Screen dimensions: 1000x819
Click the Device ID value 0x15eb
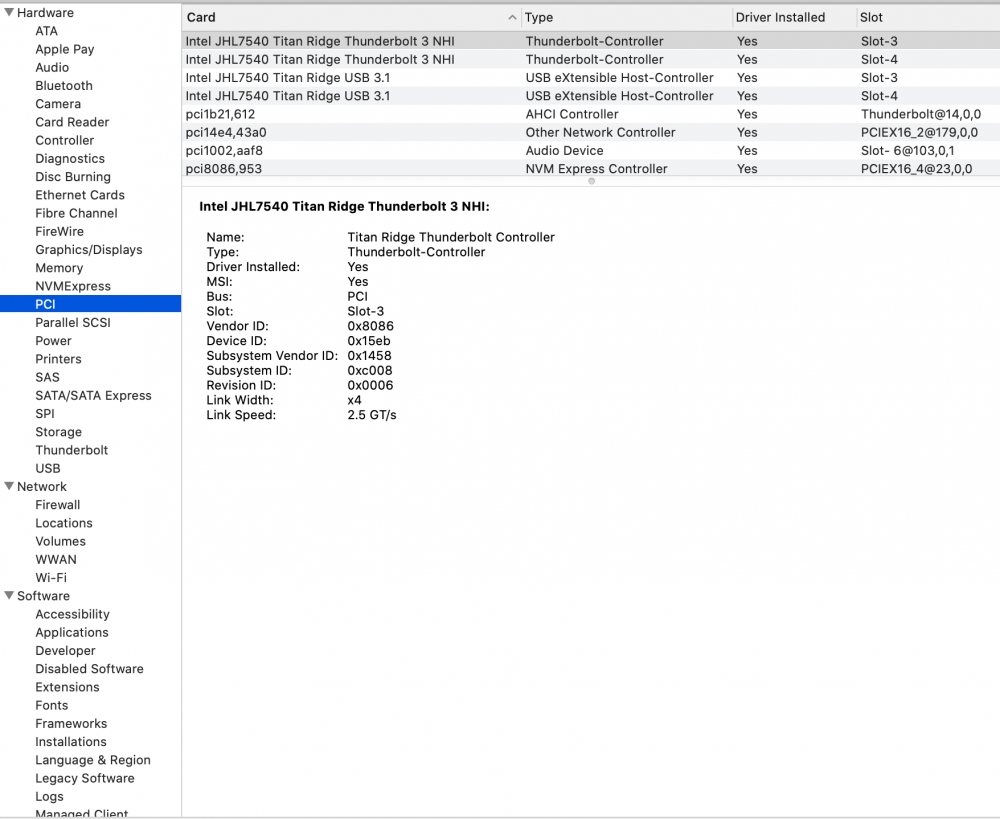click(369, 341)
